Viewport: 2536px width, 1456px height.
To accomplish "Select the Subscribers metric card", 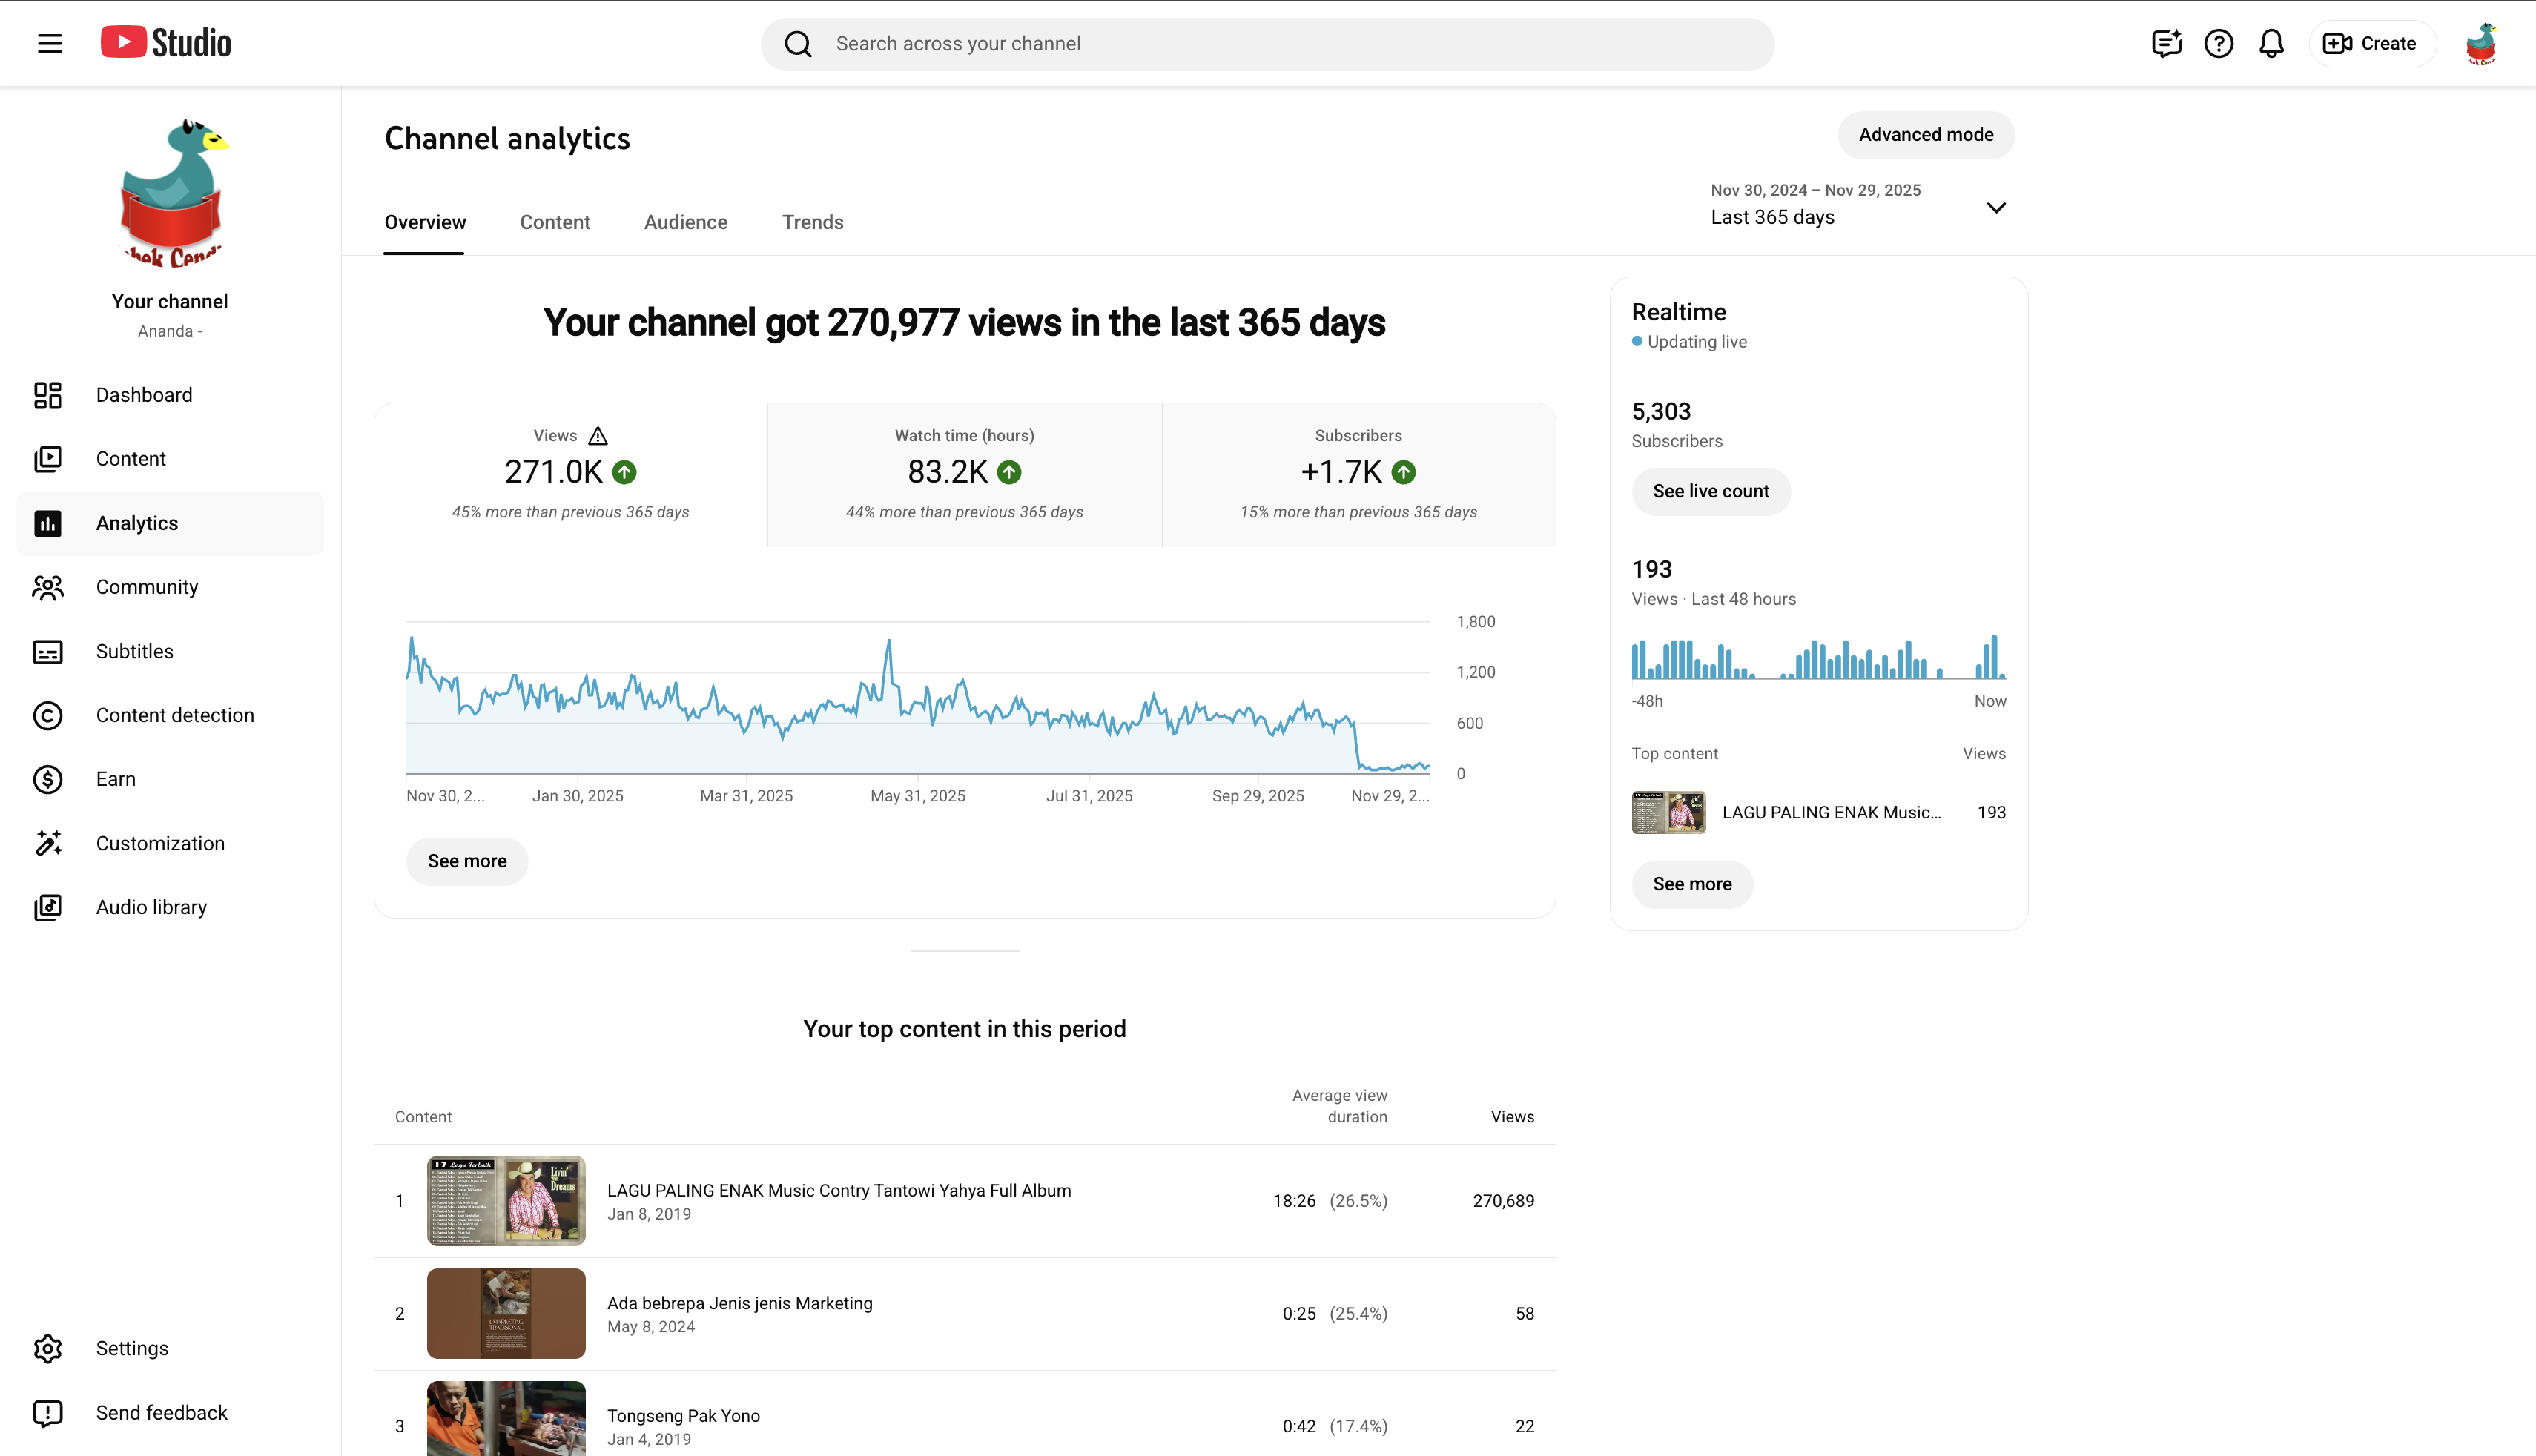I will [1359, 475].
